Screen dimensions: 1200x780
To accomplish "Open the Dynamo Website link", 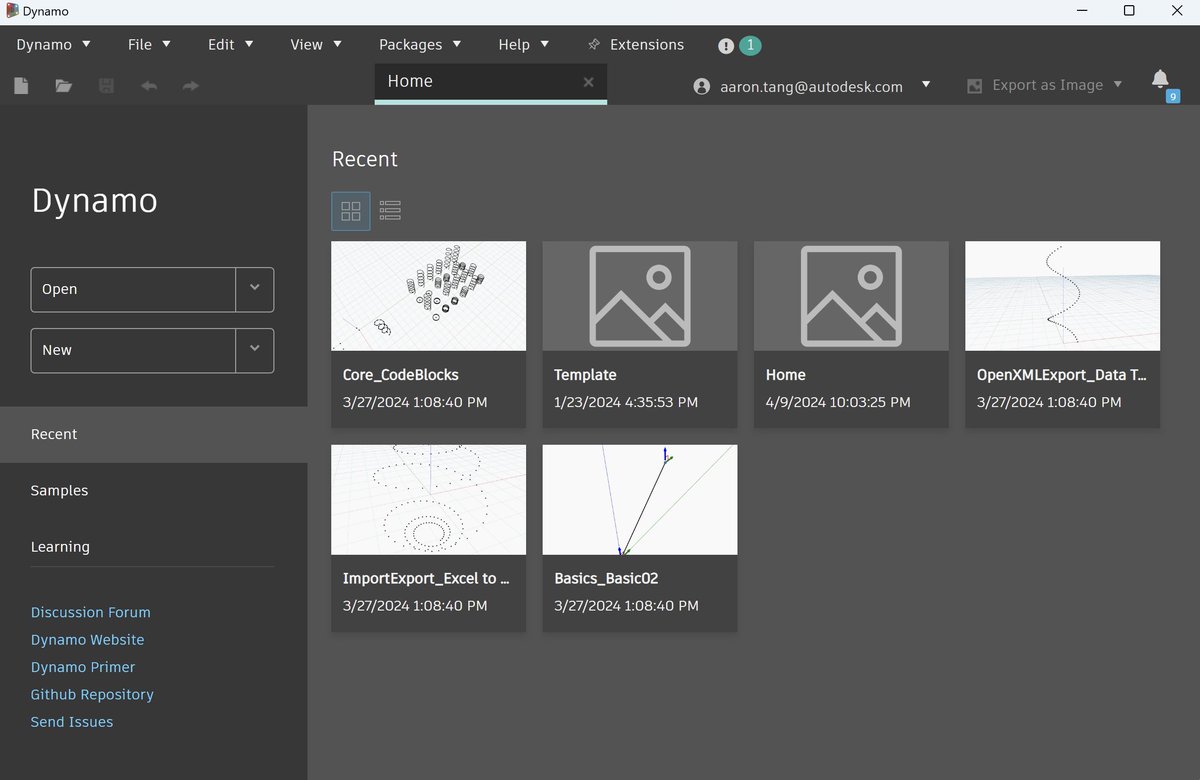I will pyautogui.click(x=88, y=639).
